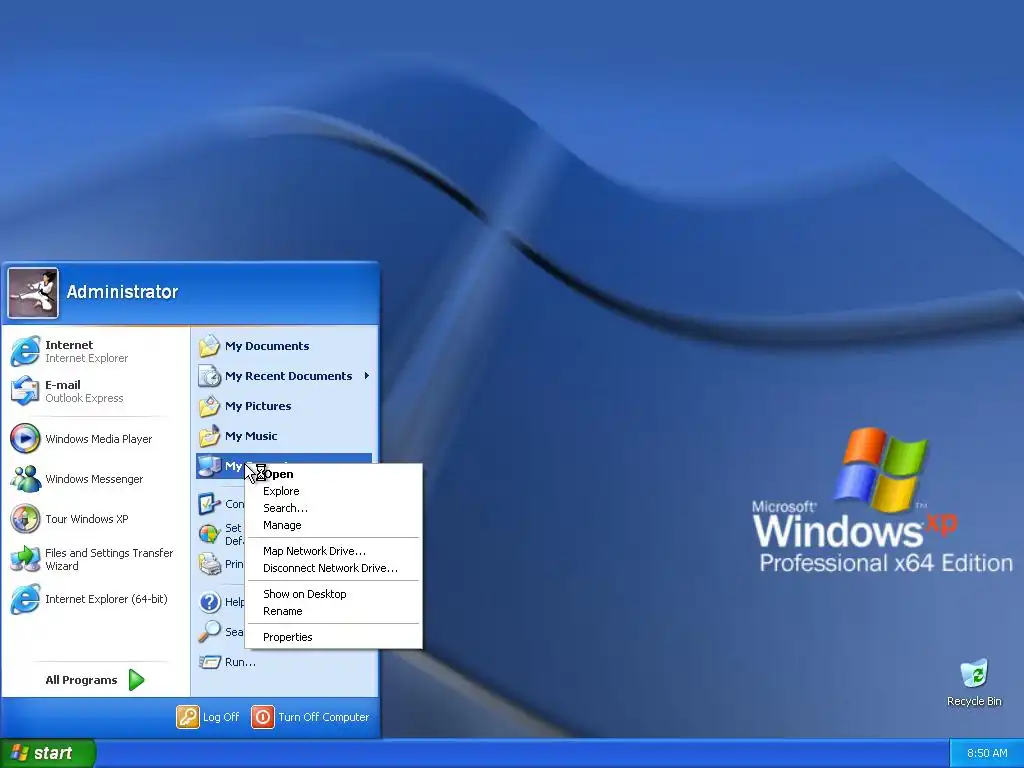The width and height of the screenshot is (1024, 768).
Task: Click My Recent Documents icon
Action: (210, 376)
